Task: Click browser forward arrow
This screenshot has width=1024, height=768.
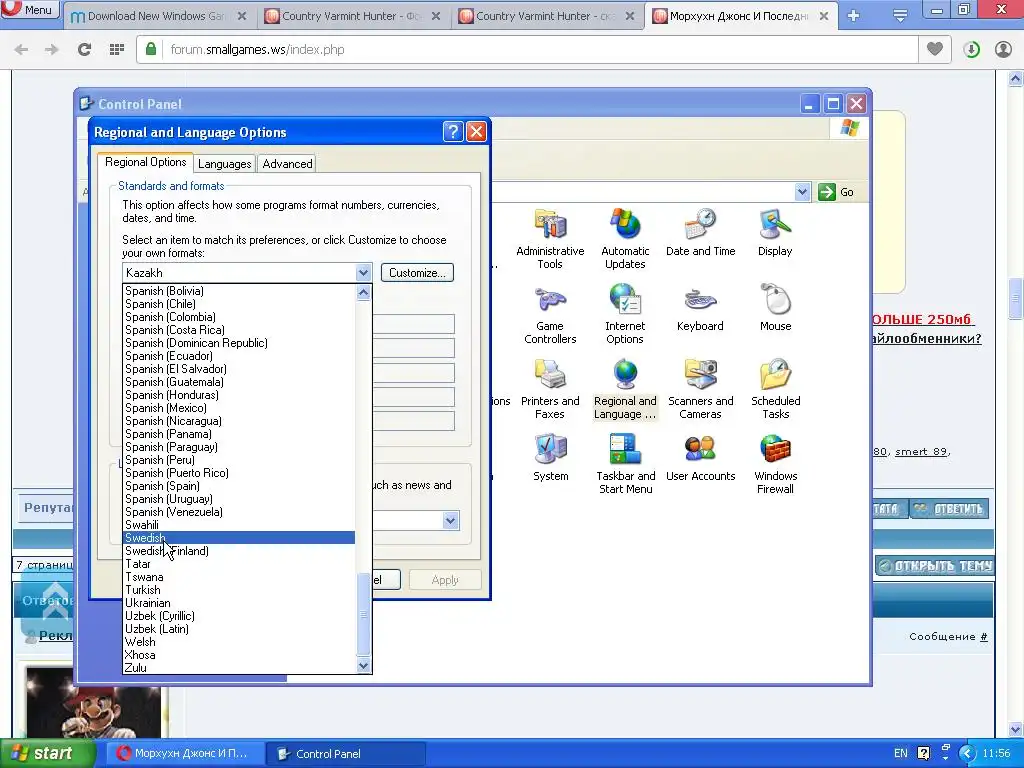Action: pyautogui.click(x=52, y=50)
